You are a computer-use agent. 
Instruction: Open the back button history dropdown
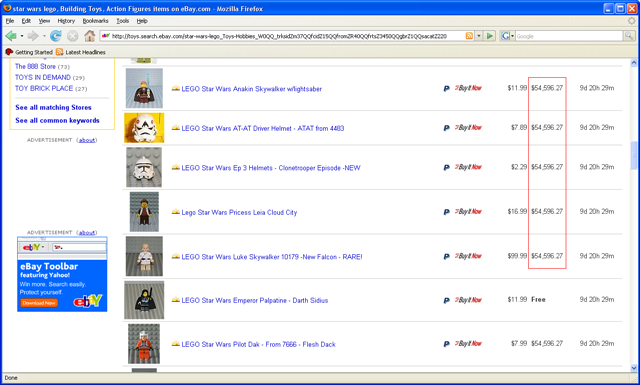point(22,36)
